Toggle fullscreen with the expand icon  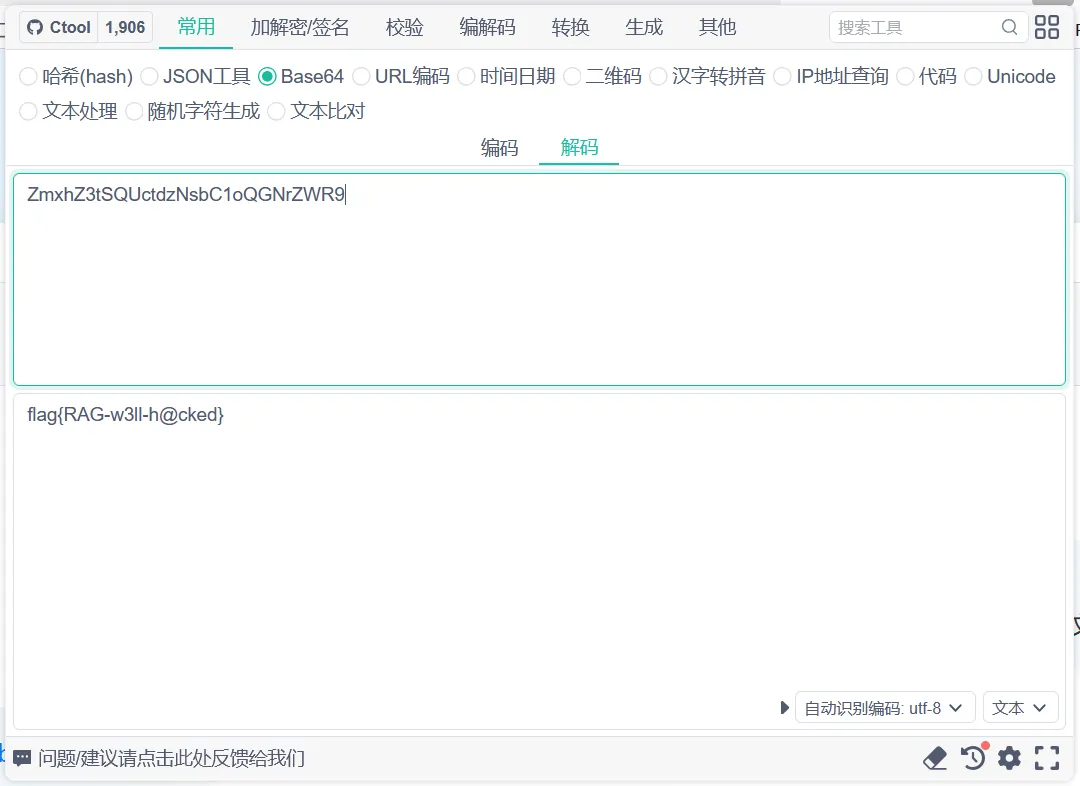tap(1047, 758)
